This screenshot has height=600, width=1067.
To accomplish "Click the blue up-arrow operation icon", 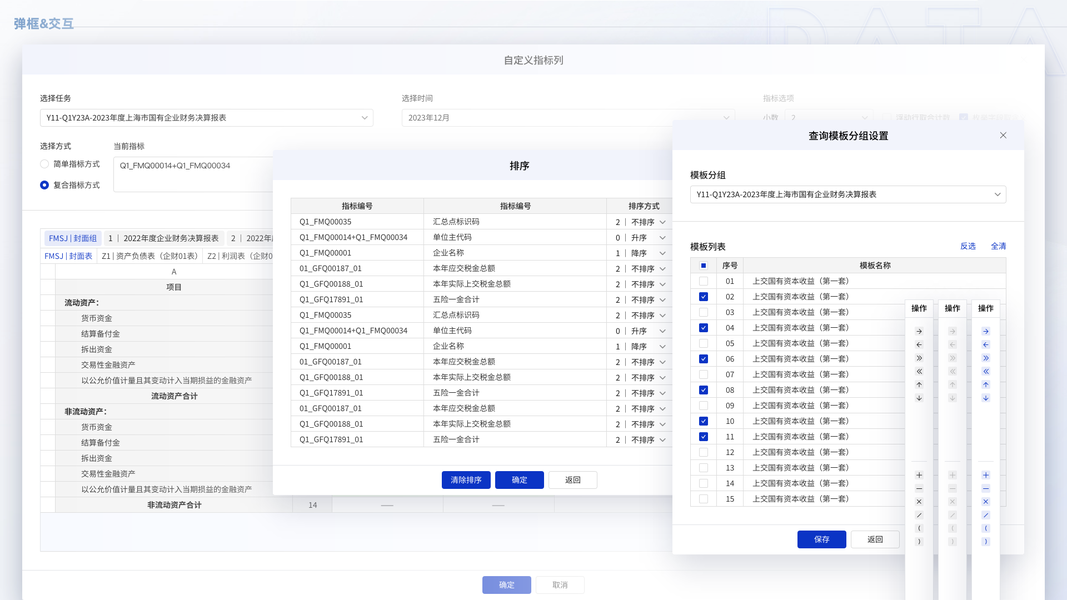I will click(985, 384).
